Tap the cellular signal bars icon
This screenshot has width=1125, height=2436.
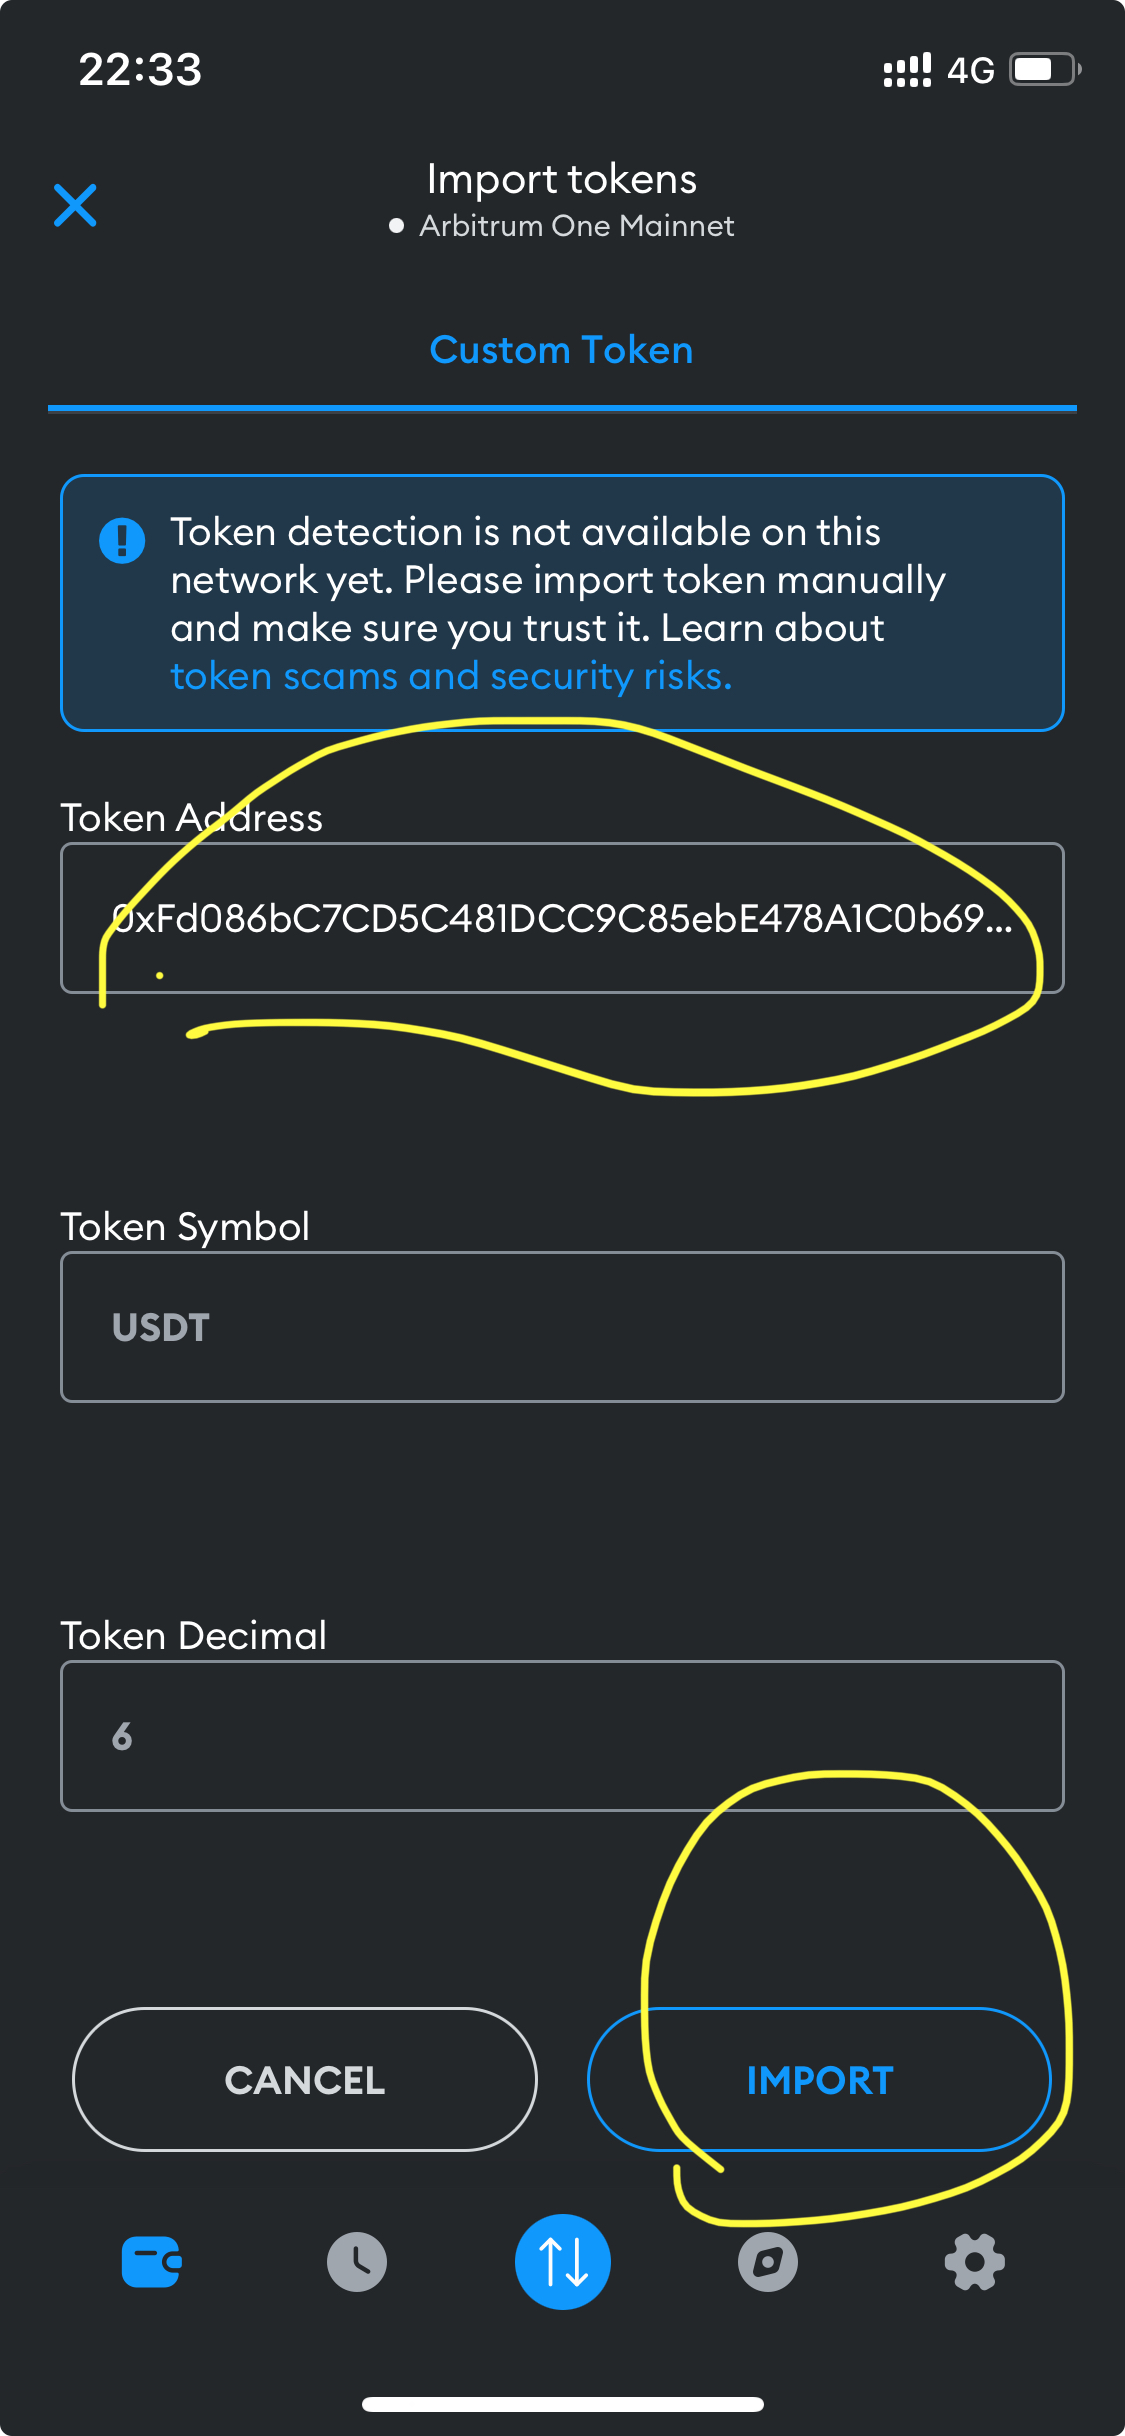pyautogui.click(x=907, y=70)
